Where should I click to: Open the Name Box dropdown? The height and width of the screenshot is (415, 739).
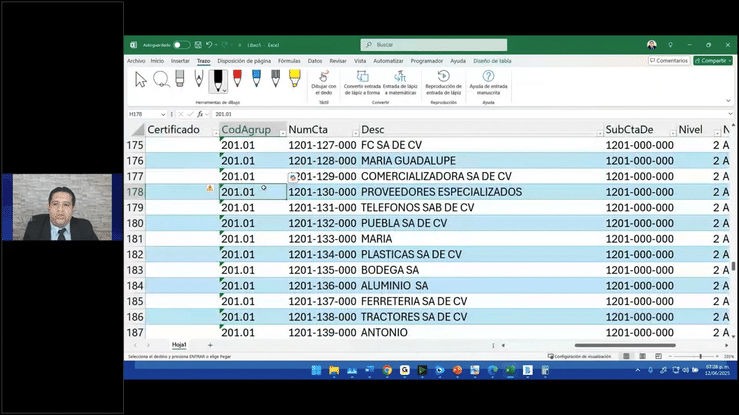tap(163, 114)
